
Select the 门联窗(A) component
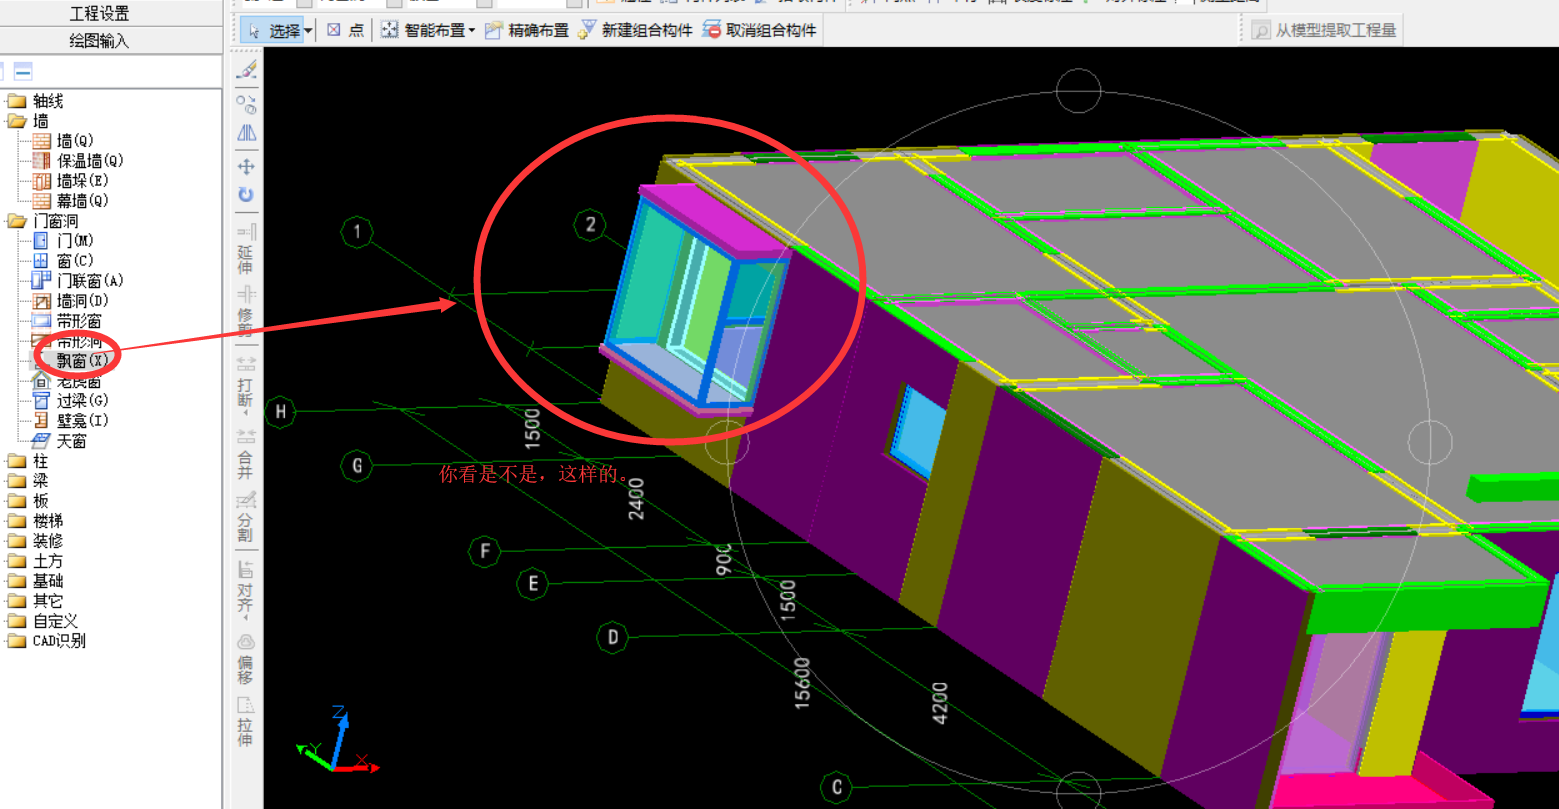pos(79,281)
